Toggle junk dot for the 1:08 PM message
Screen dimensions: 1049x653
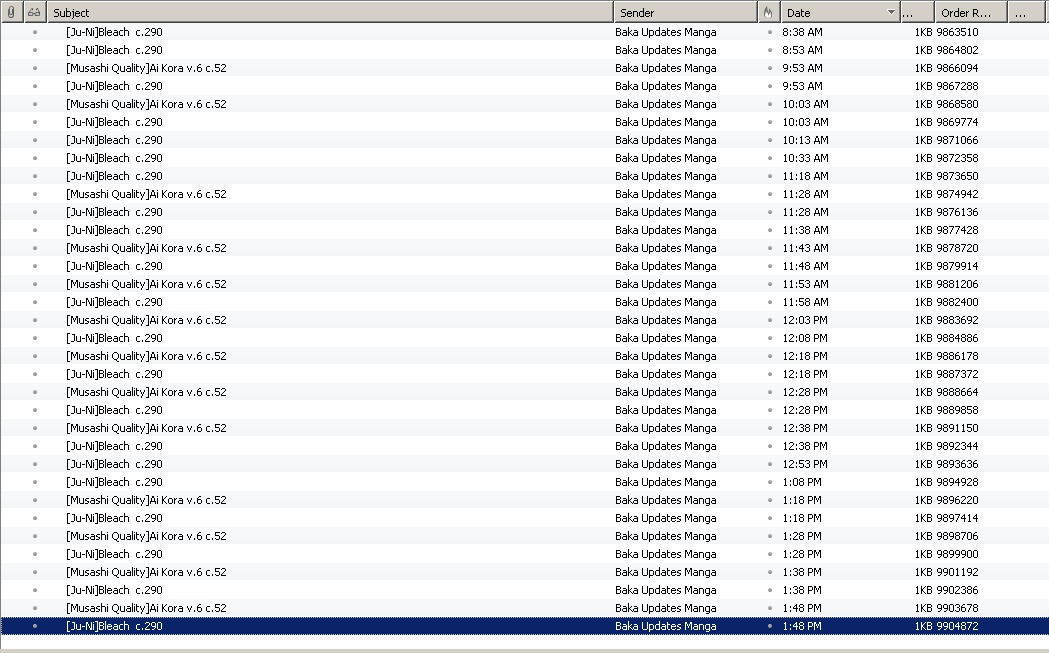click(x=769, y=482)
